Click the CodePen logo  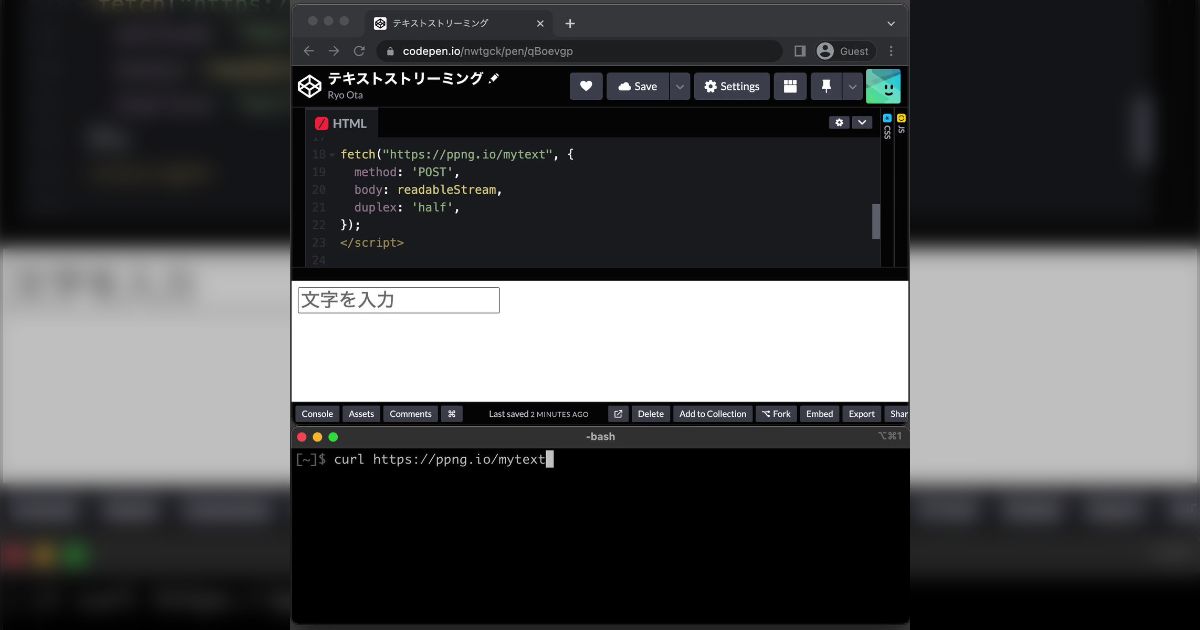310,87
